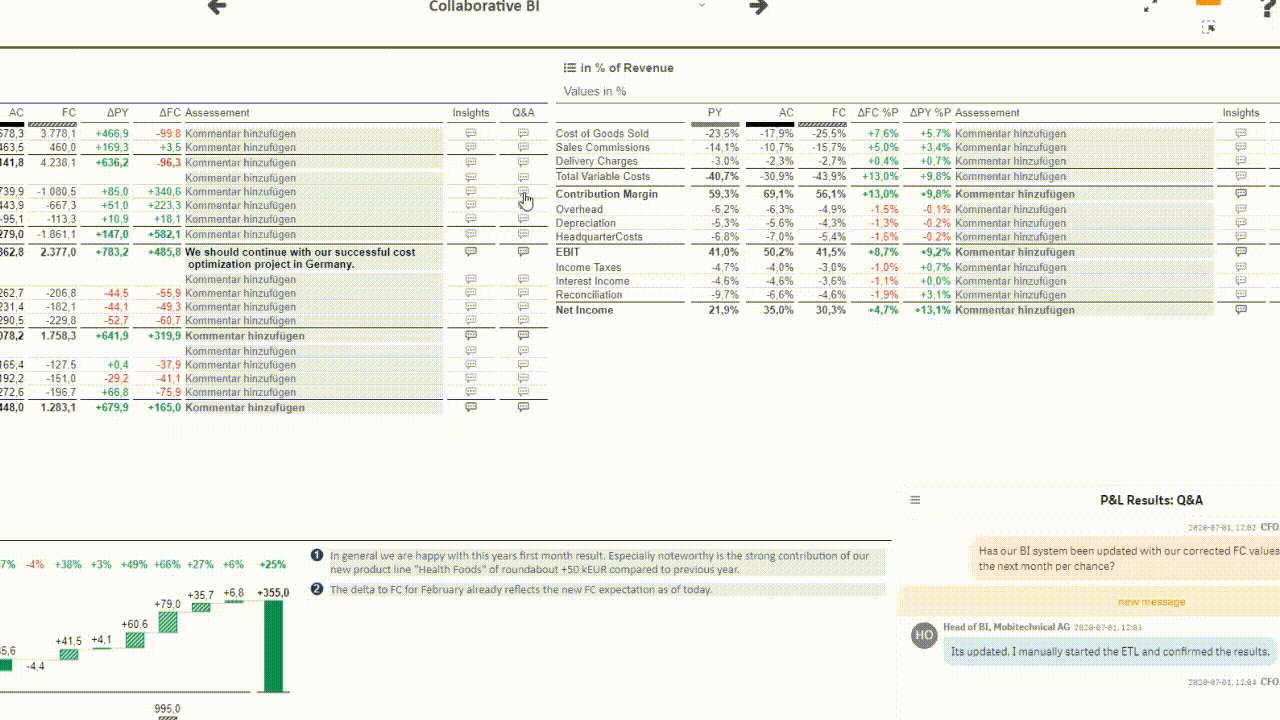Go to the previous sheet with back arrow
The height and width of the screenshot is (720, 1280).
216,7
